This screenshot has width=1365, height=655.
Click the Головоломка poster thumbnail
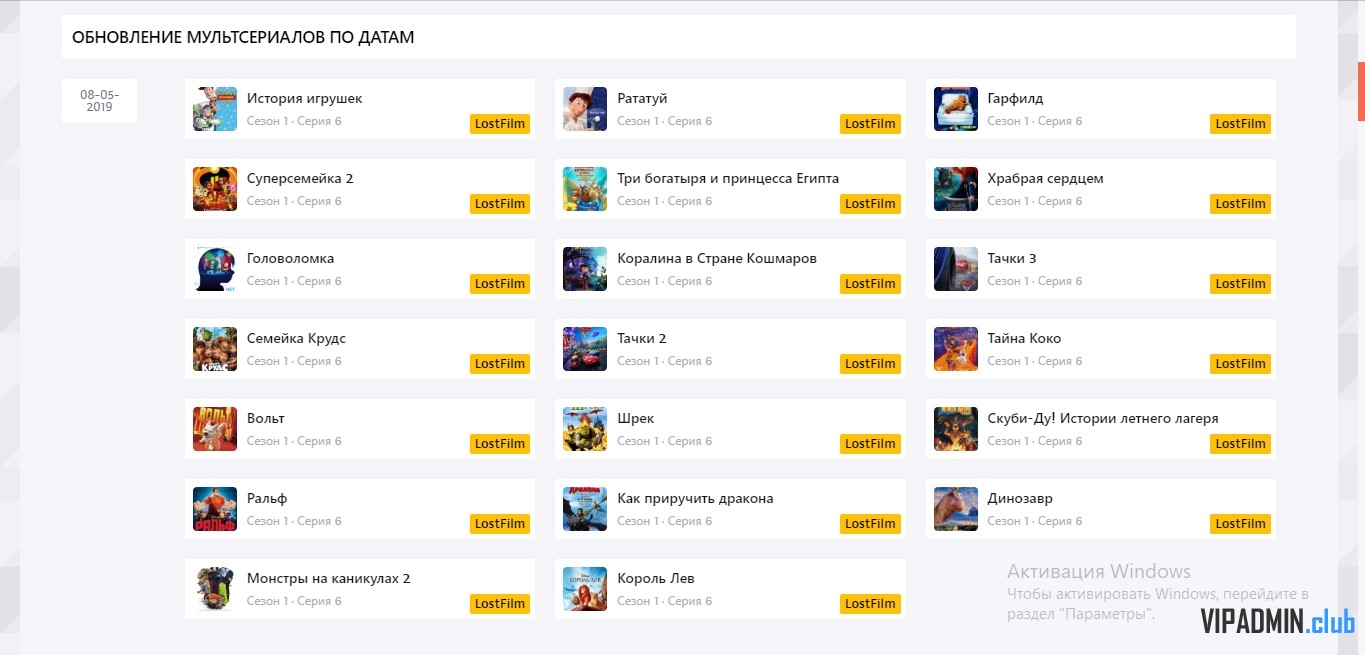click(215, 269)
